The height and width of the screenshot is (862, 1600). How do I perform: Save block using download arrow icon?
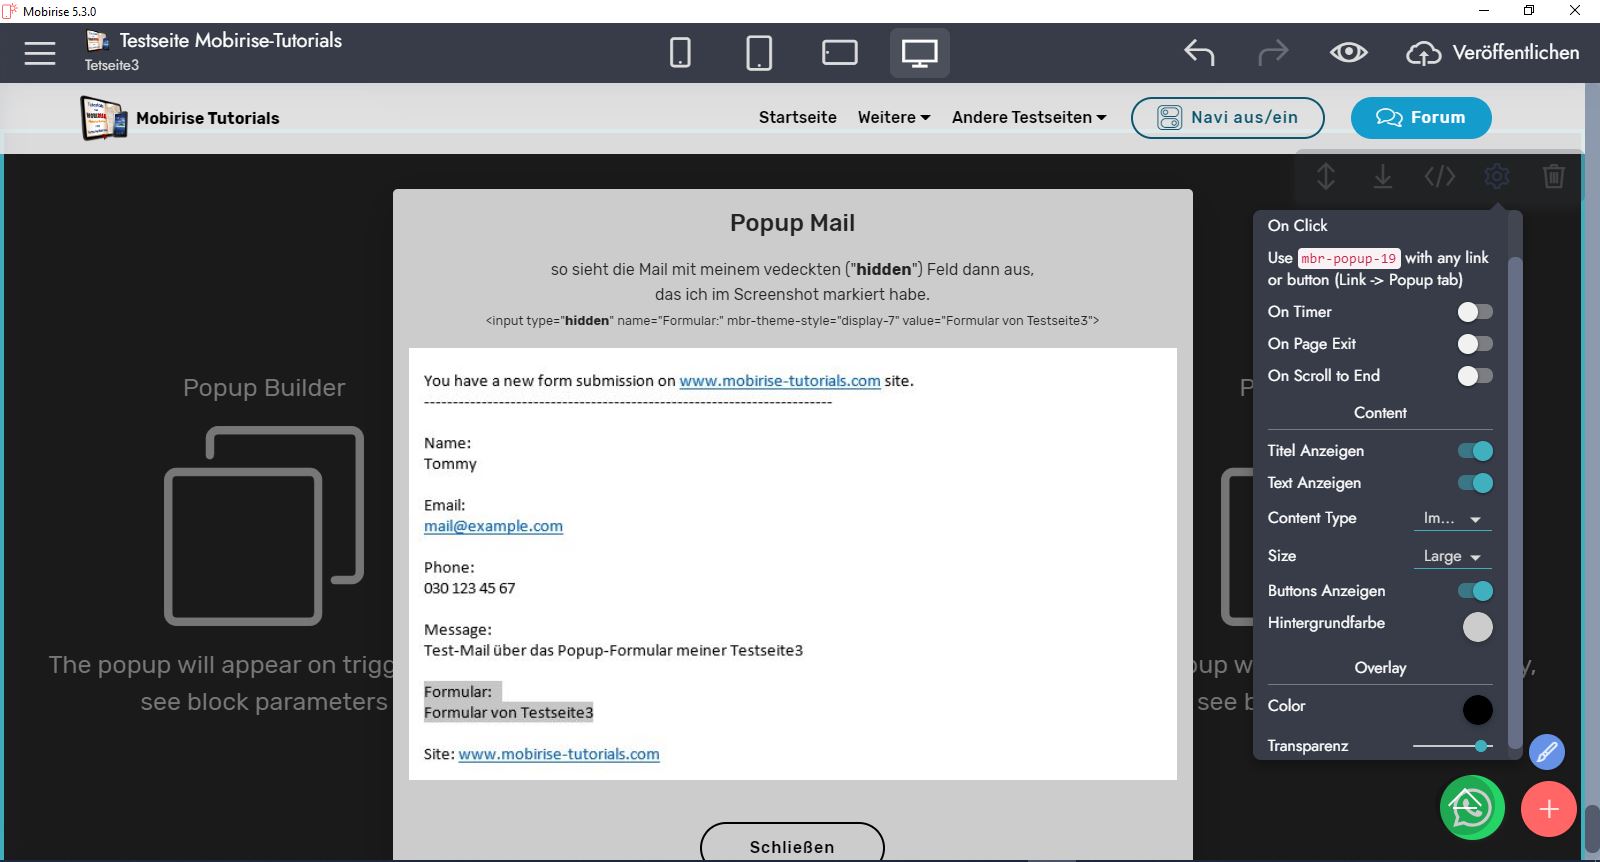click(1383, 176)
